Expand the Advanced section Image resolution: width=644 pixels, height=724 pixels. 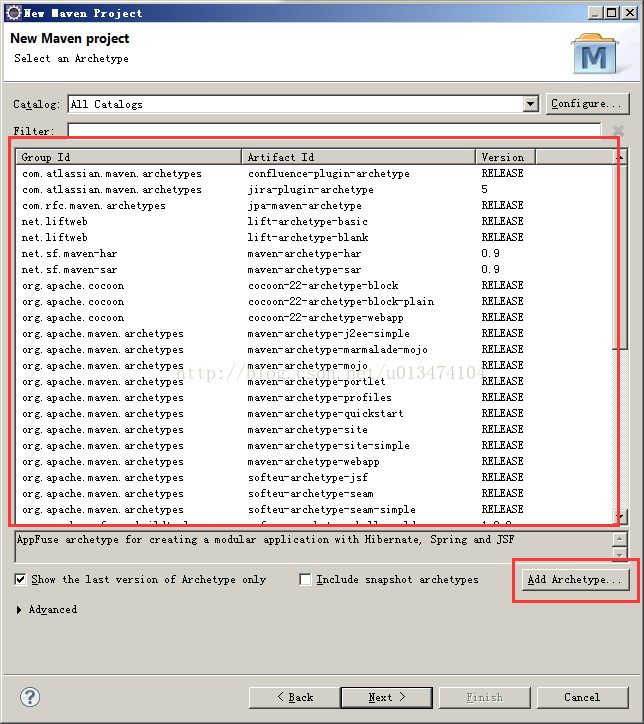(19, 610)
